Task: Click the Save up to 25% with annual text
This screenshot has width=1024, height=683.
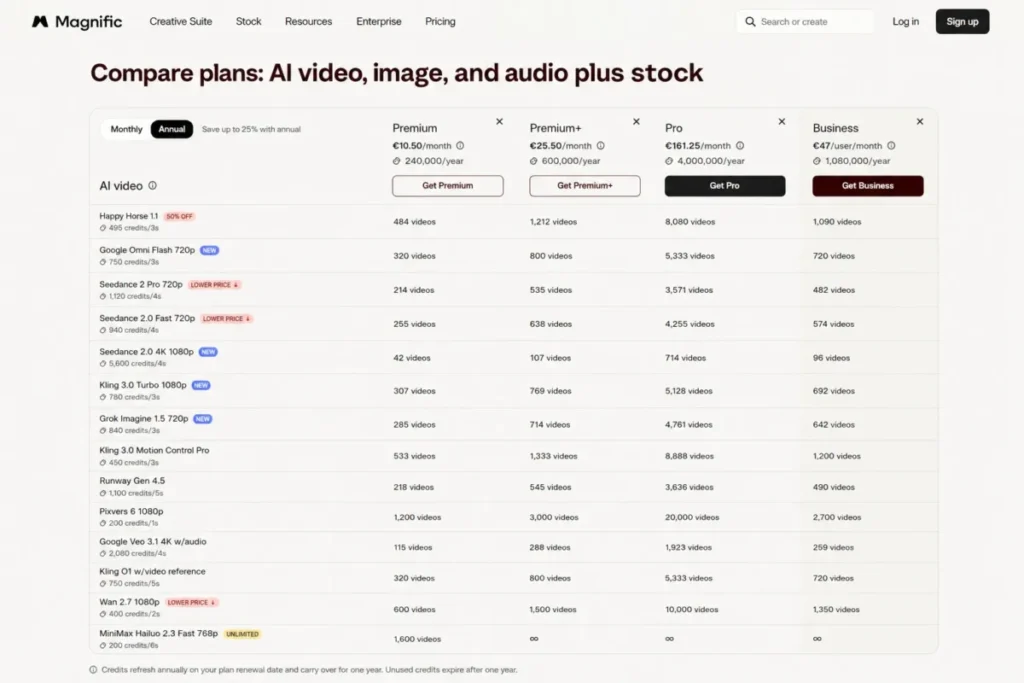Action: click(251, 129)
